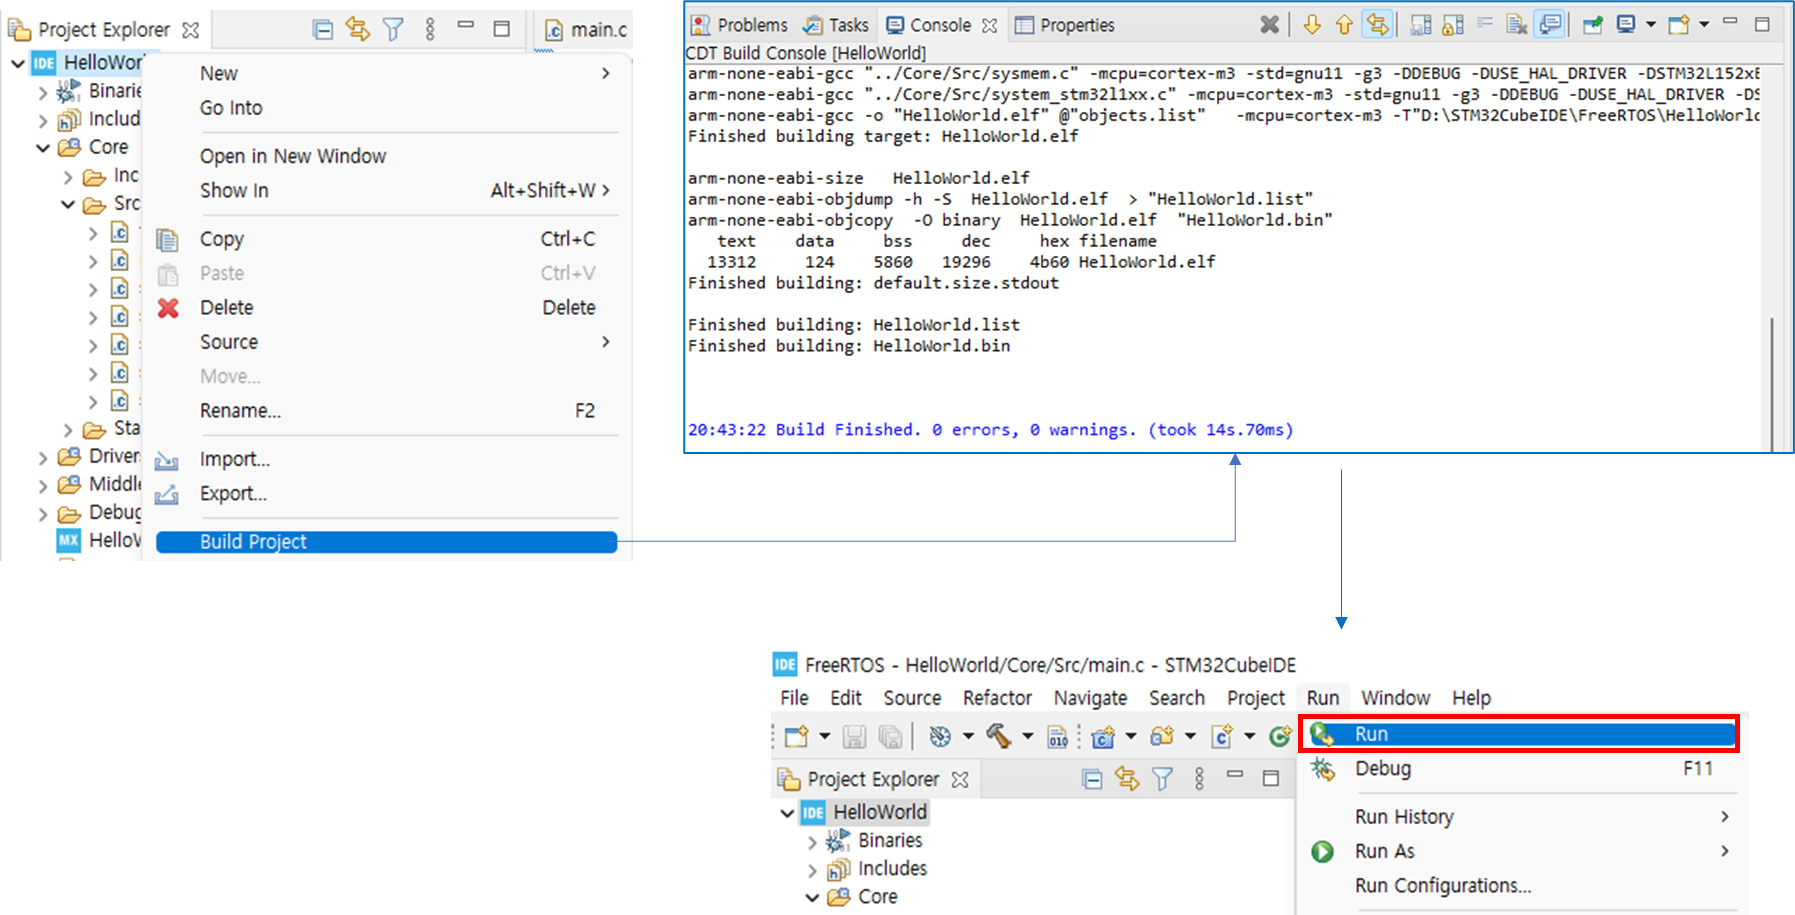Toggle Pin Console button
Image resolution: width=1795 pixels, height=915 pixels.
tap(1593, 25)
